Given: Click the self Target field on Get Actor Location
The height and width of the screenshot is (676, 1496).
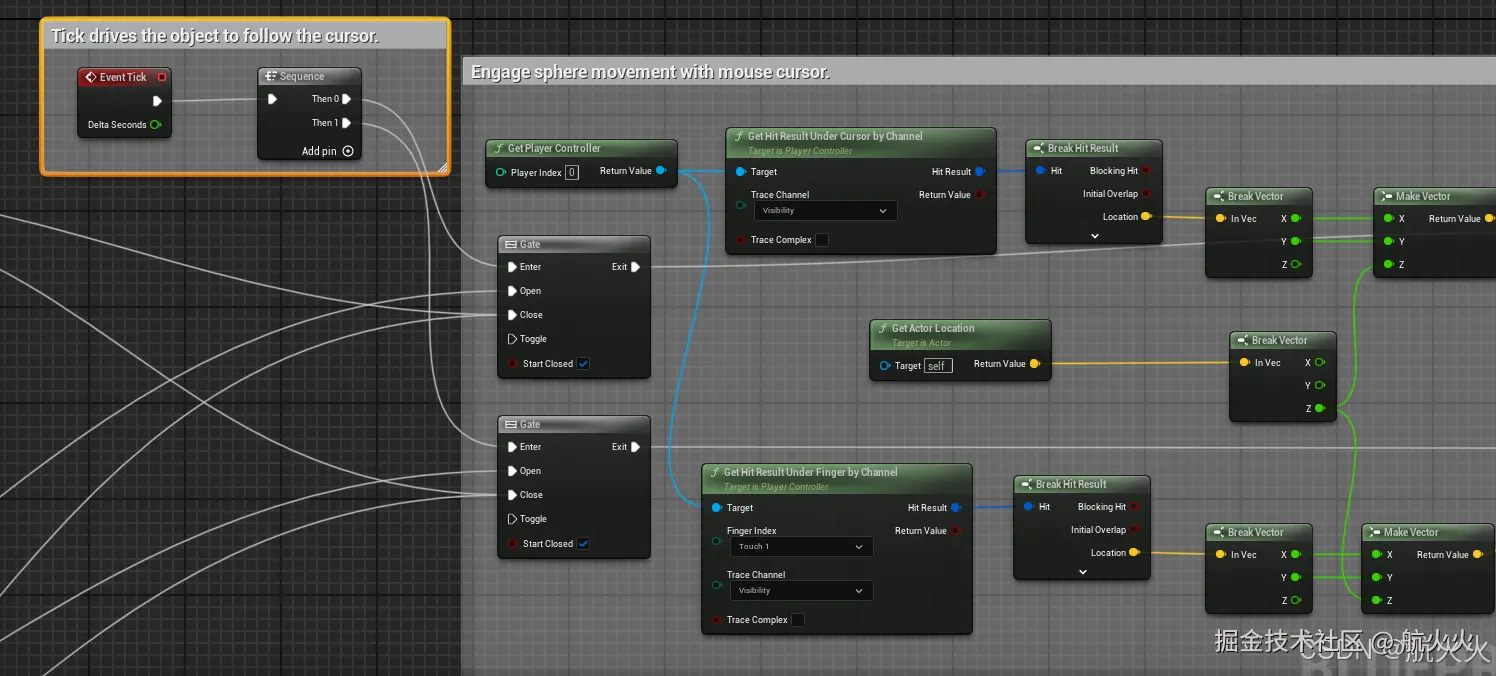Looking at the screenshot, I should click(937, 366).
